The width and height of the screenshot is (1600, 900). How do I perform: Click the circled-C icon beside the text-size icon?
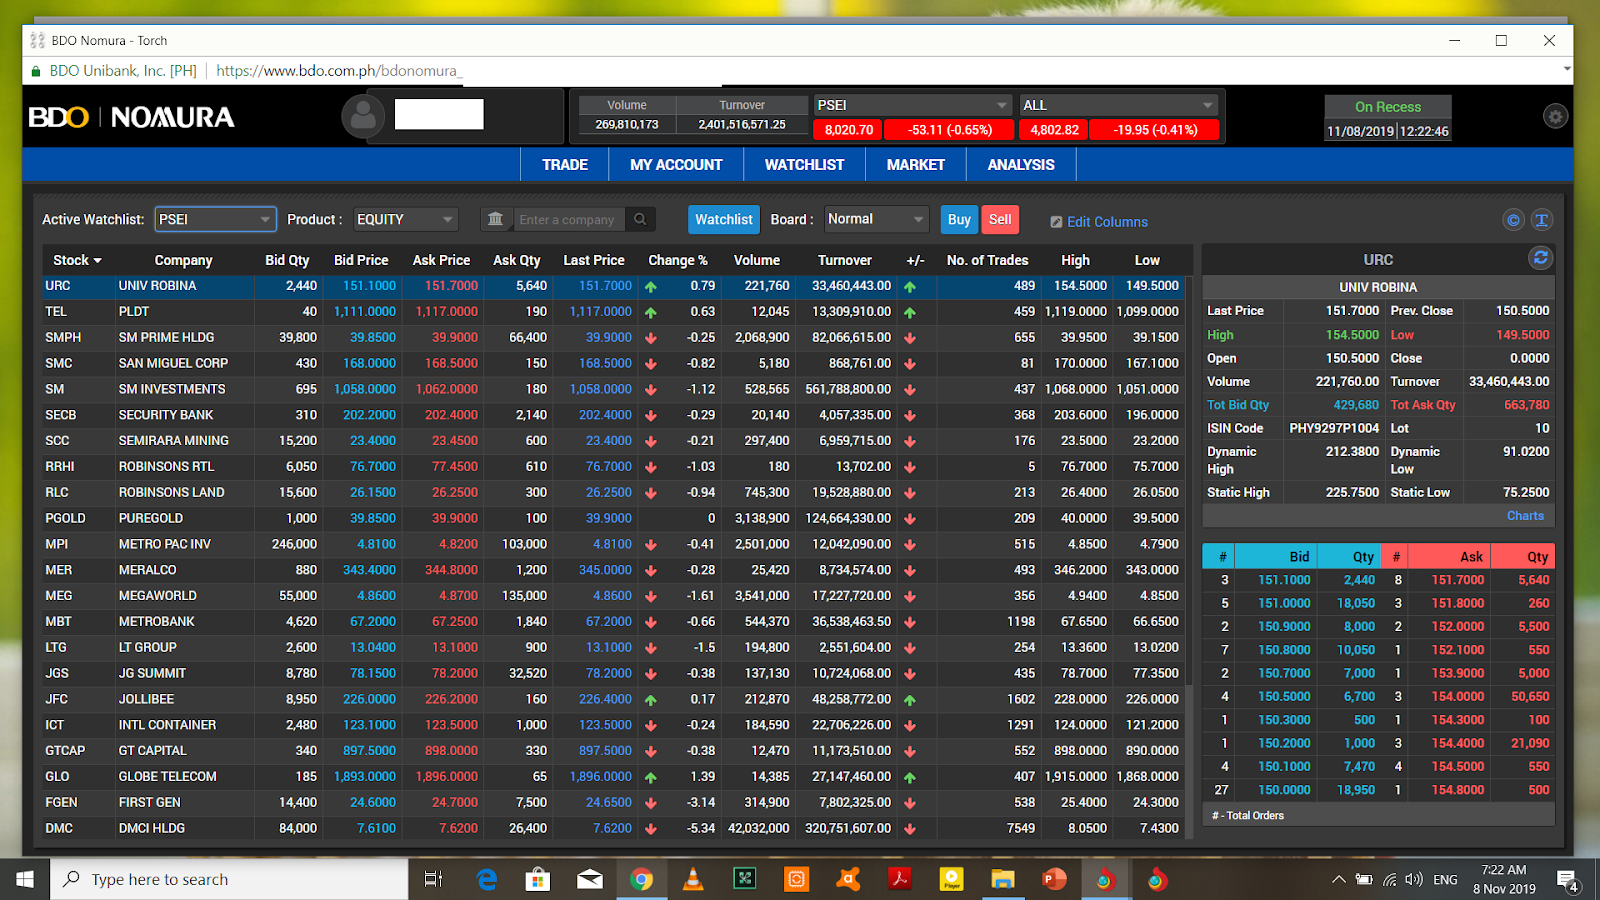pyautogui.click(x=1512, y=220)
